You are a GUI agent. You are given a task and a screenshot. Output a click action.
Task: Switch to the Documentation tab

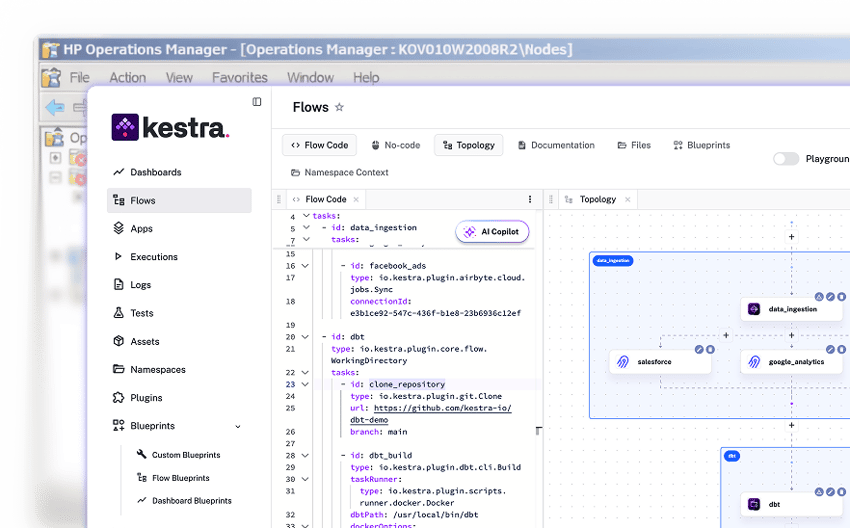[556, 145]
